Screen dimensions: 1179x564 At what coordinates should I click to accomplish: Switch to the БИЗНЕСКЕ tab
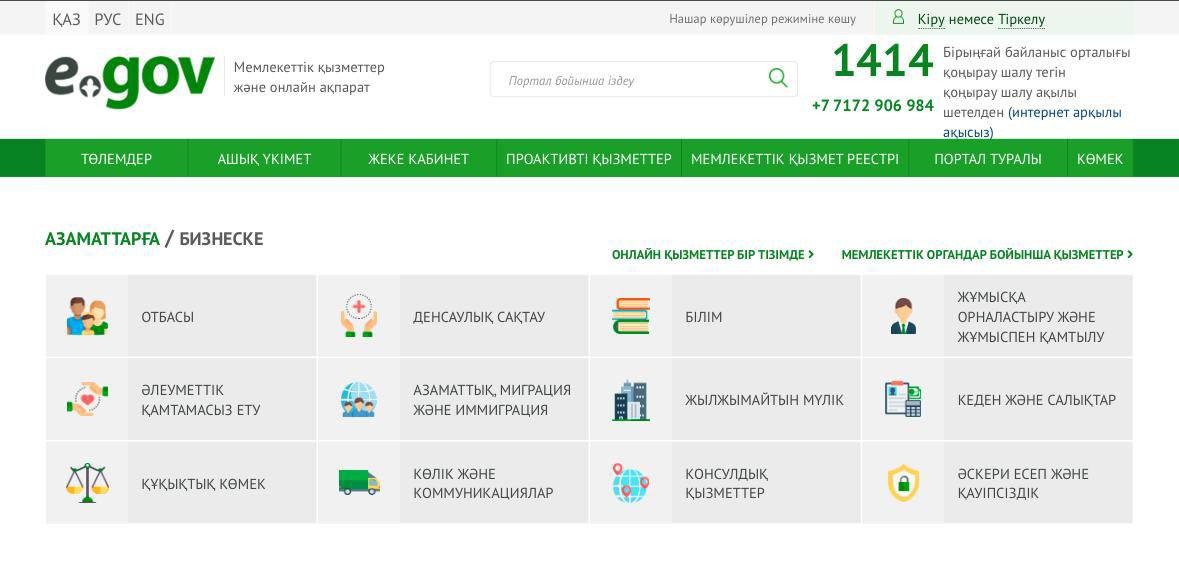pyautogui.click(x=221, y=239)
